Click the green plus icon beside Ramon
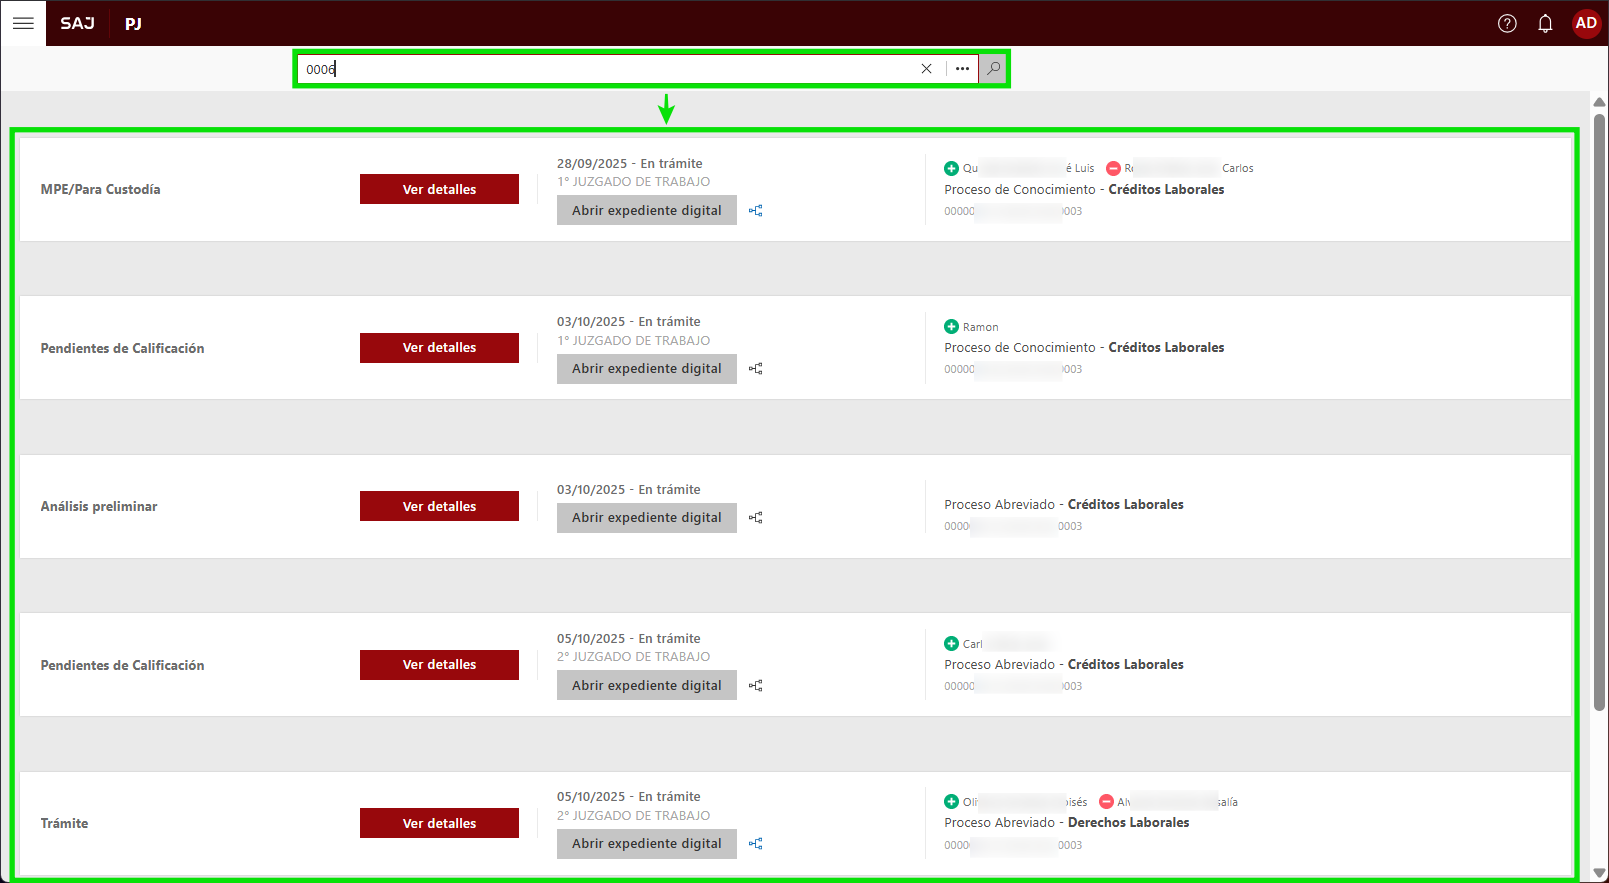 point(951,327)
